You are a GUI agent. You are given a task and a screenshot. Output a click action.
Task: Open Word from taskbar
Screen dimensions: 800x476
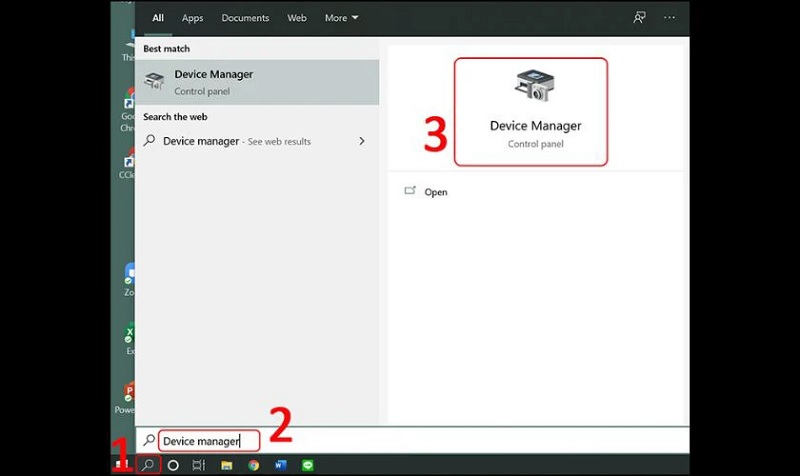pos(281,465)
